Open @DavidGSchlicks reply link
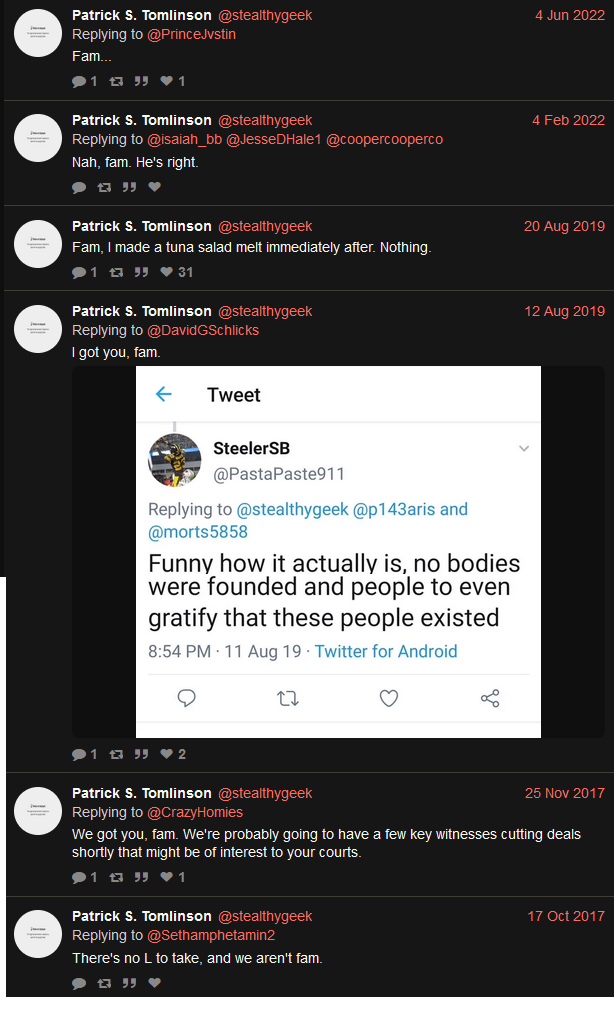The height and width of the screenshot is (1018, 614). coord(203,330)
